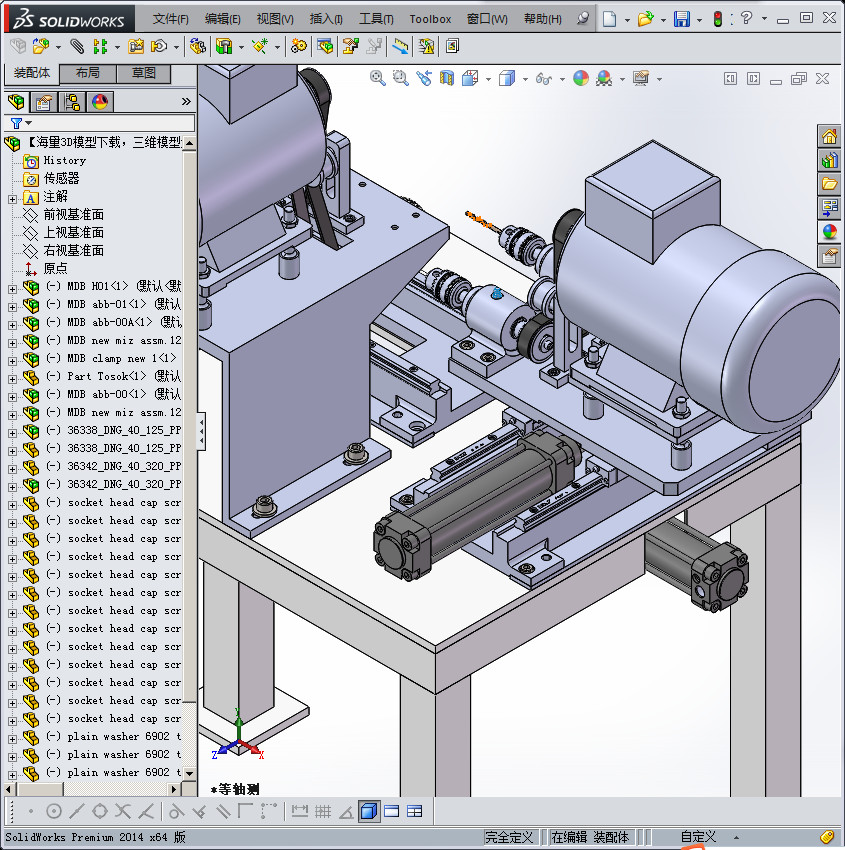Viewport: 845px width, 850px height.
Task: Click the panel collapse handle beside tree
Action: 201,432
